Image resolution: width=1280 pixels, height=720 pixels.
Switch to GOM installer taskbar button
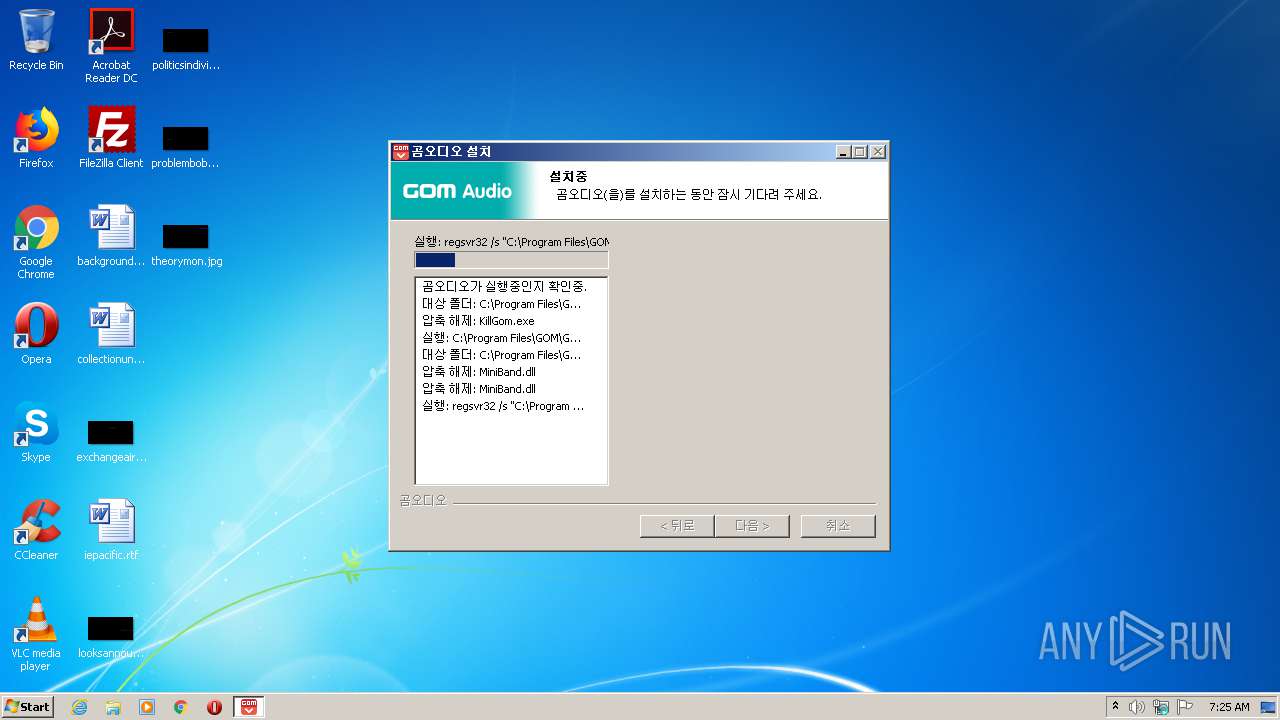point(249,707)
